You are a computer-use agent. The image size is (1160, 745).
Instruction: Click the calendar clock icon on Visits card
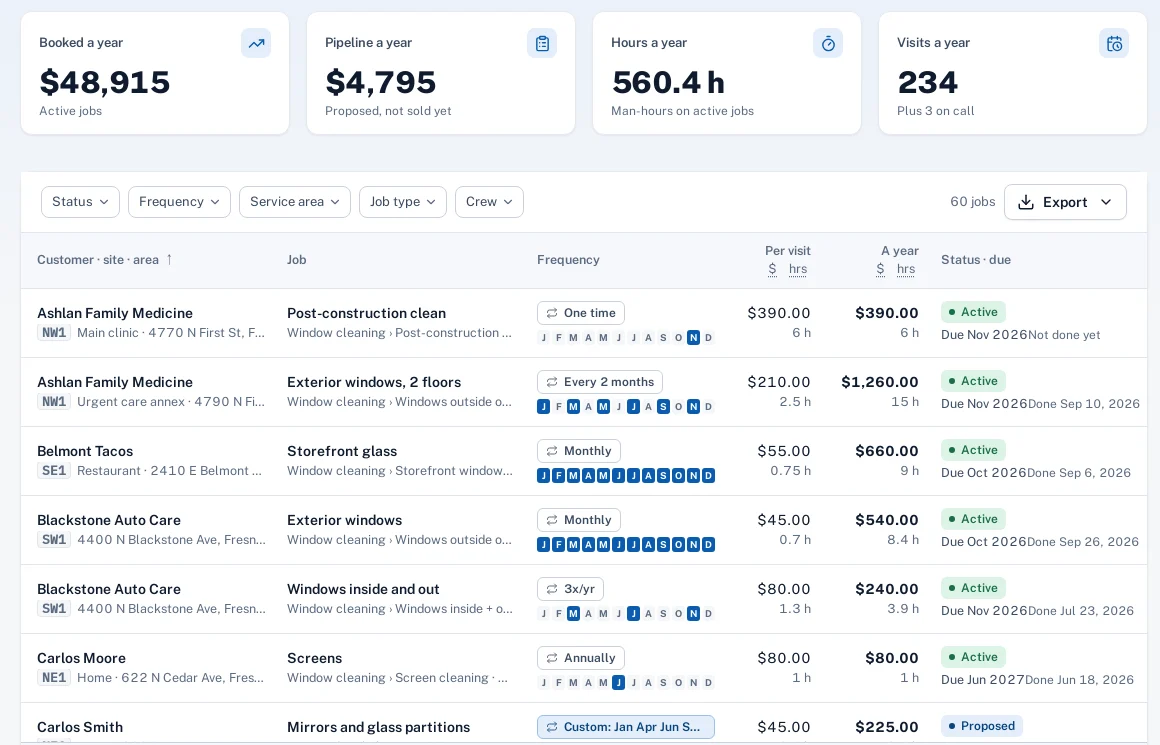[1114, 44]
